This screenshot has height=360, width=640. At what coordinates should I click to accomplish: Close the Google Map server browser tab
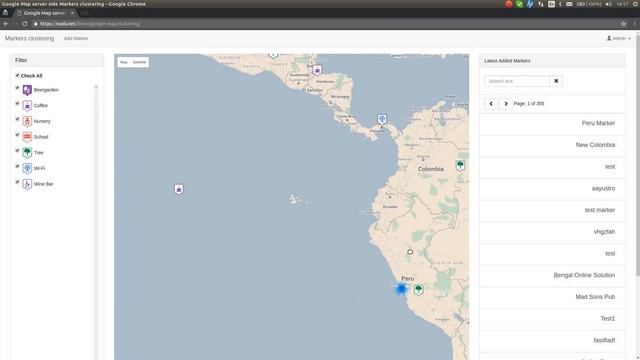(72, 13)
